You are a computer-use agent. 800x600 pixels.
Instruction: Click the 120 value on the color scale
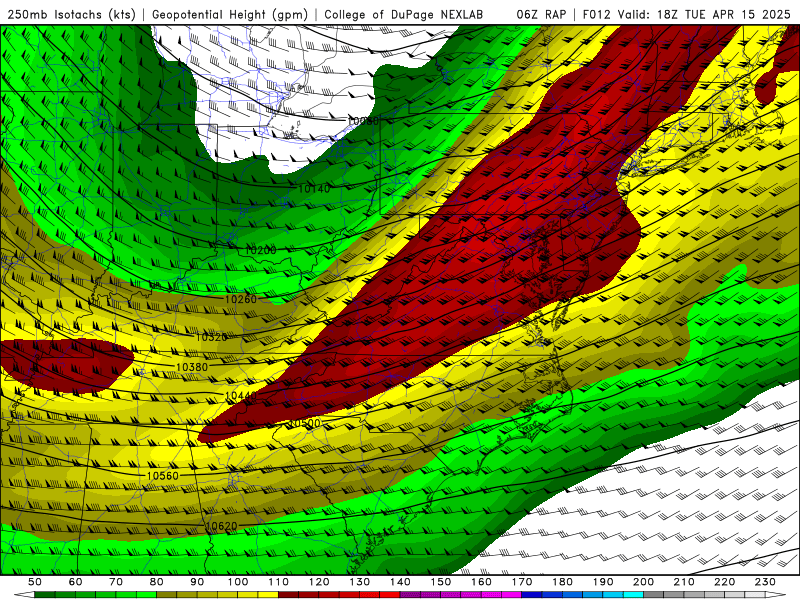point(319,582)
